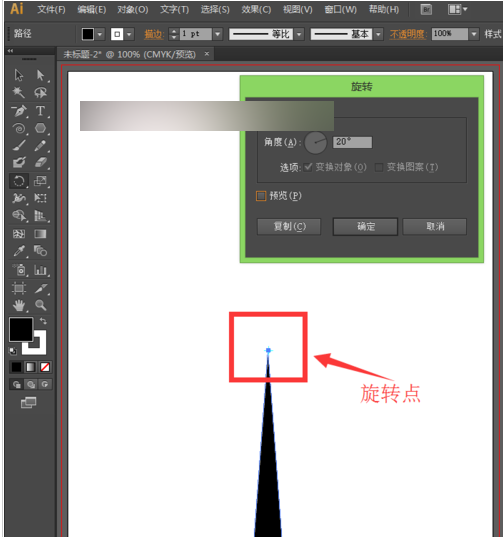Activate the Zoom tool

(x=40, y=305)
